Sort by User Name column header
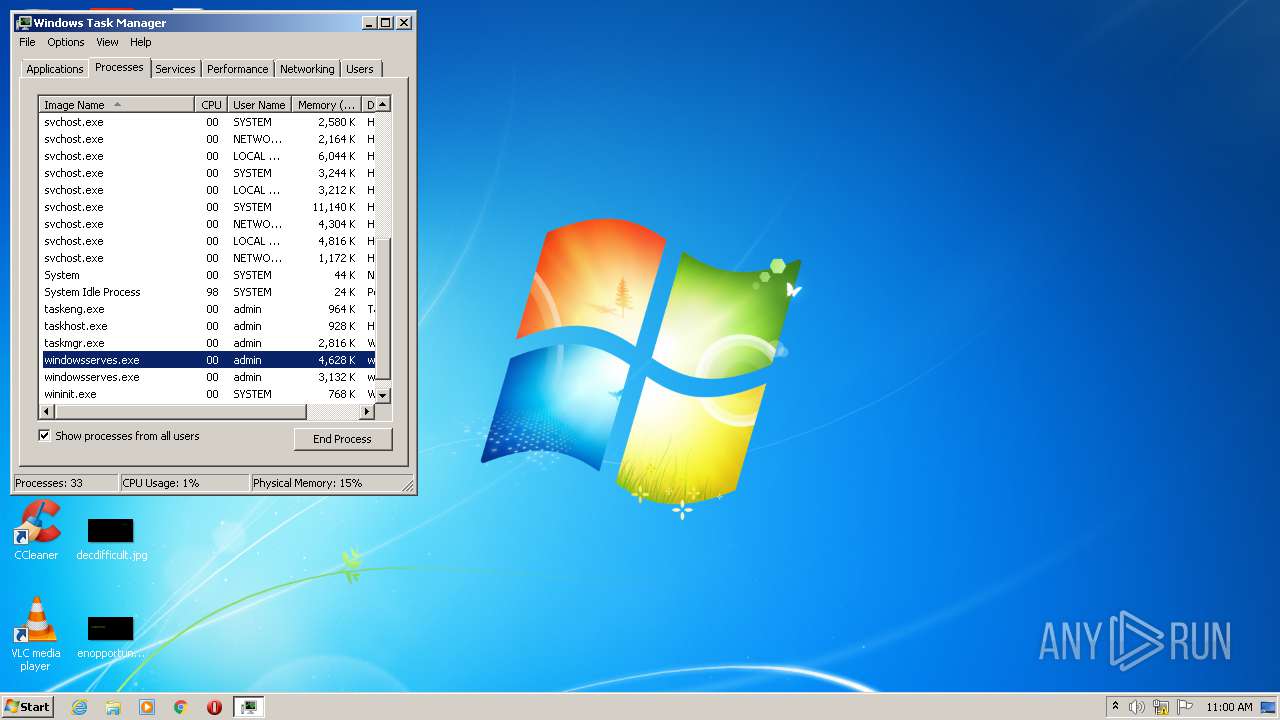 tap(259, 105)
